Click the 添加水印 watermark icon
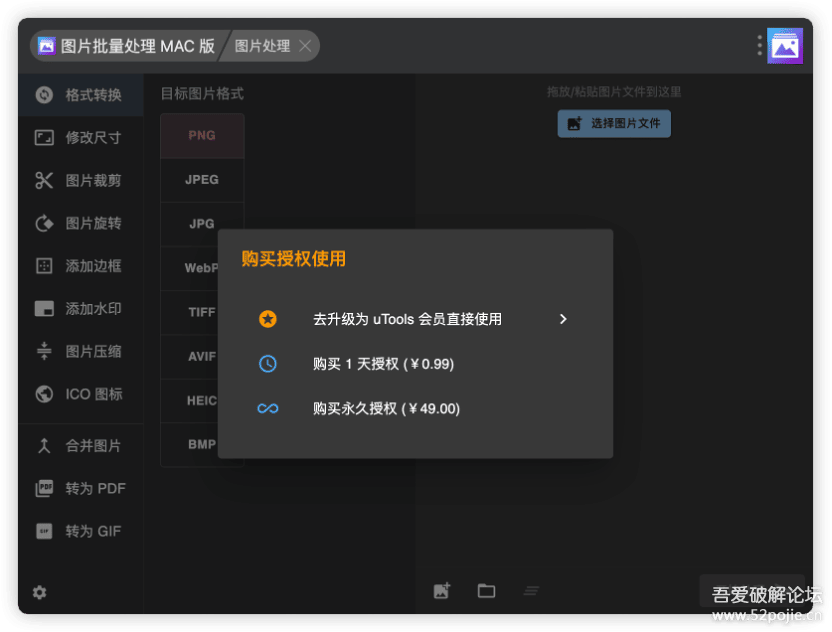The width and height of the screenshot is (832, 632). tap(44, 309)
